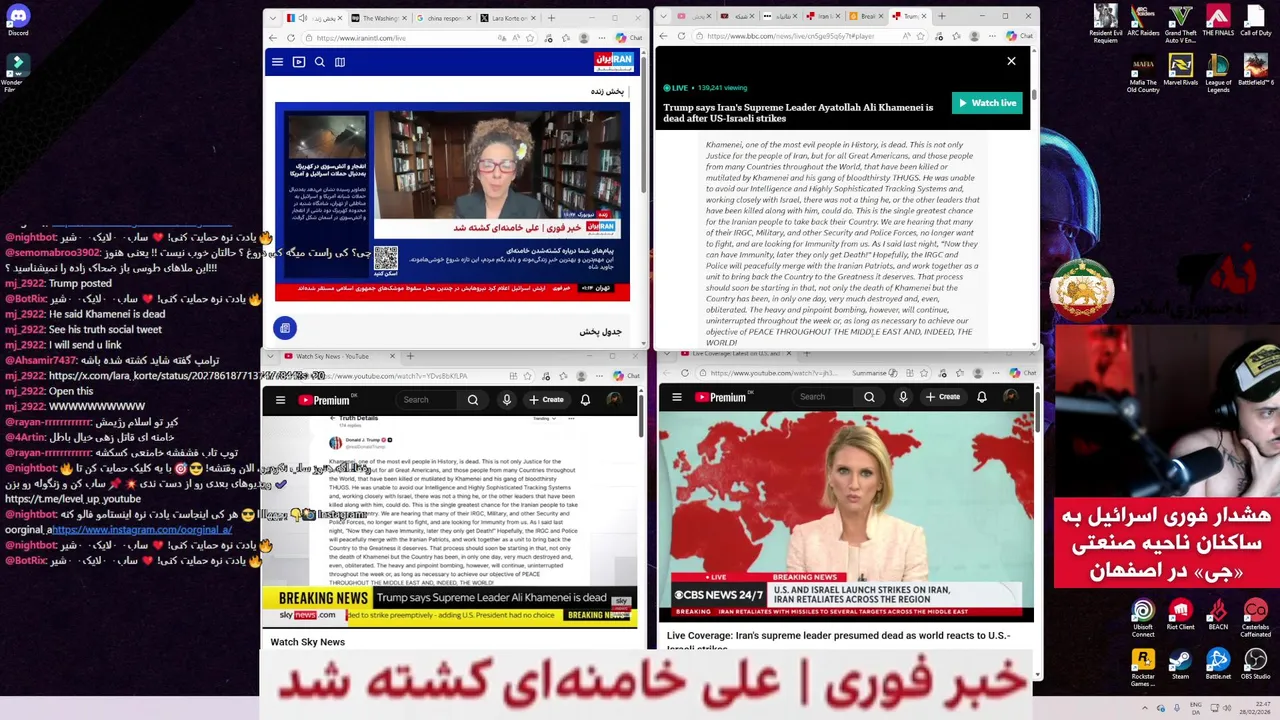Refresh the Iran International page
Viewport: 1280px width, 720px height.
[291, 38]
